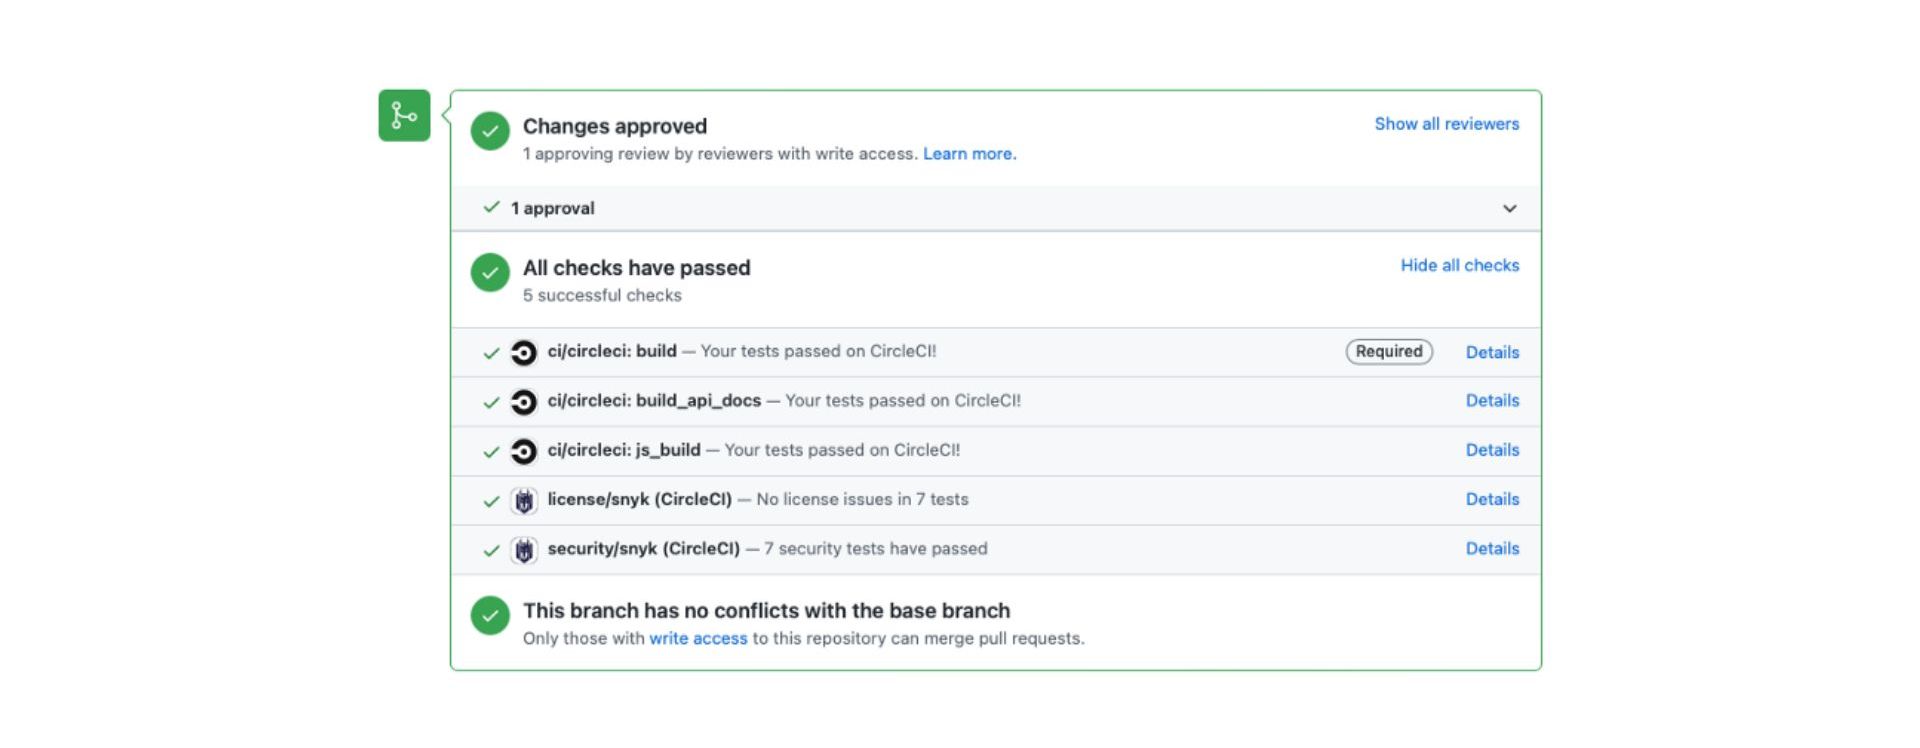Expand the 1 approval chevron
This screenshot has height=748, width=1920.
tap(1510, 208)
